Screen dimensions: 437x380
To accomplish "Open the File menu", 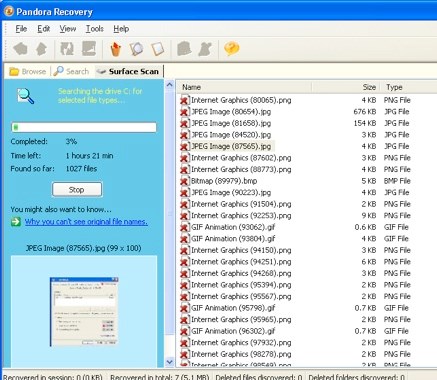I will tap(21, 29).
